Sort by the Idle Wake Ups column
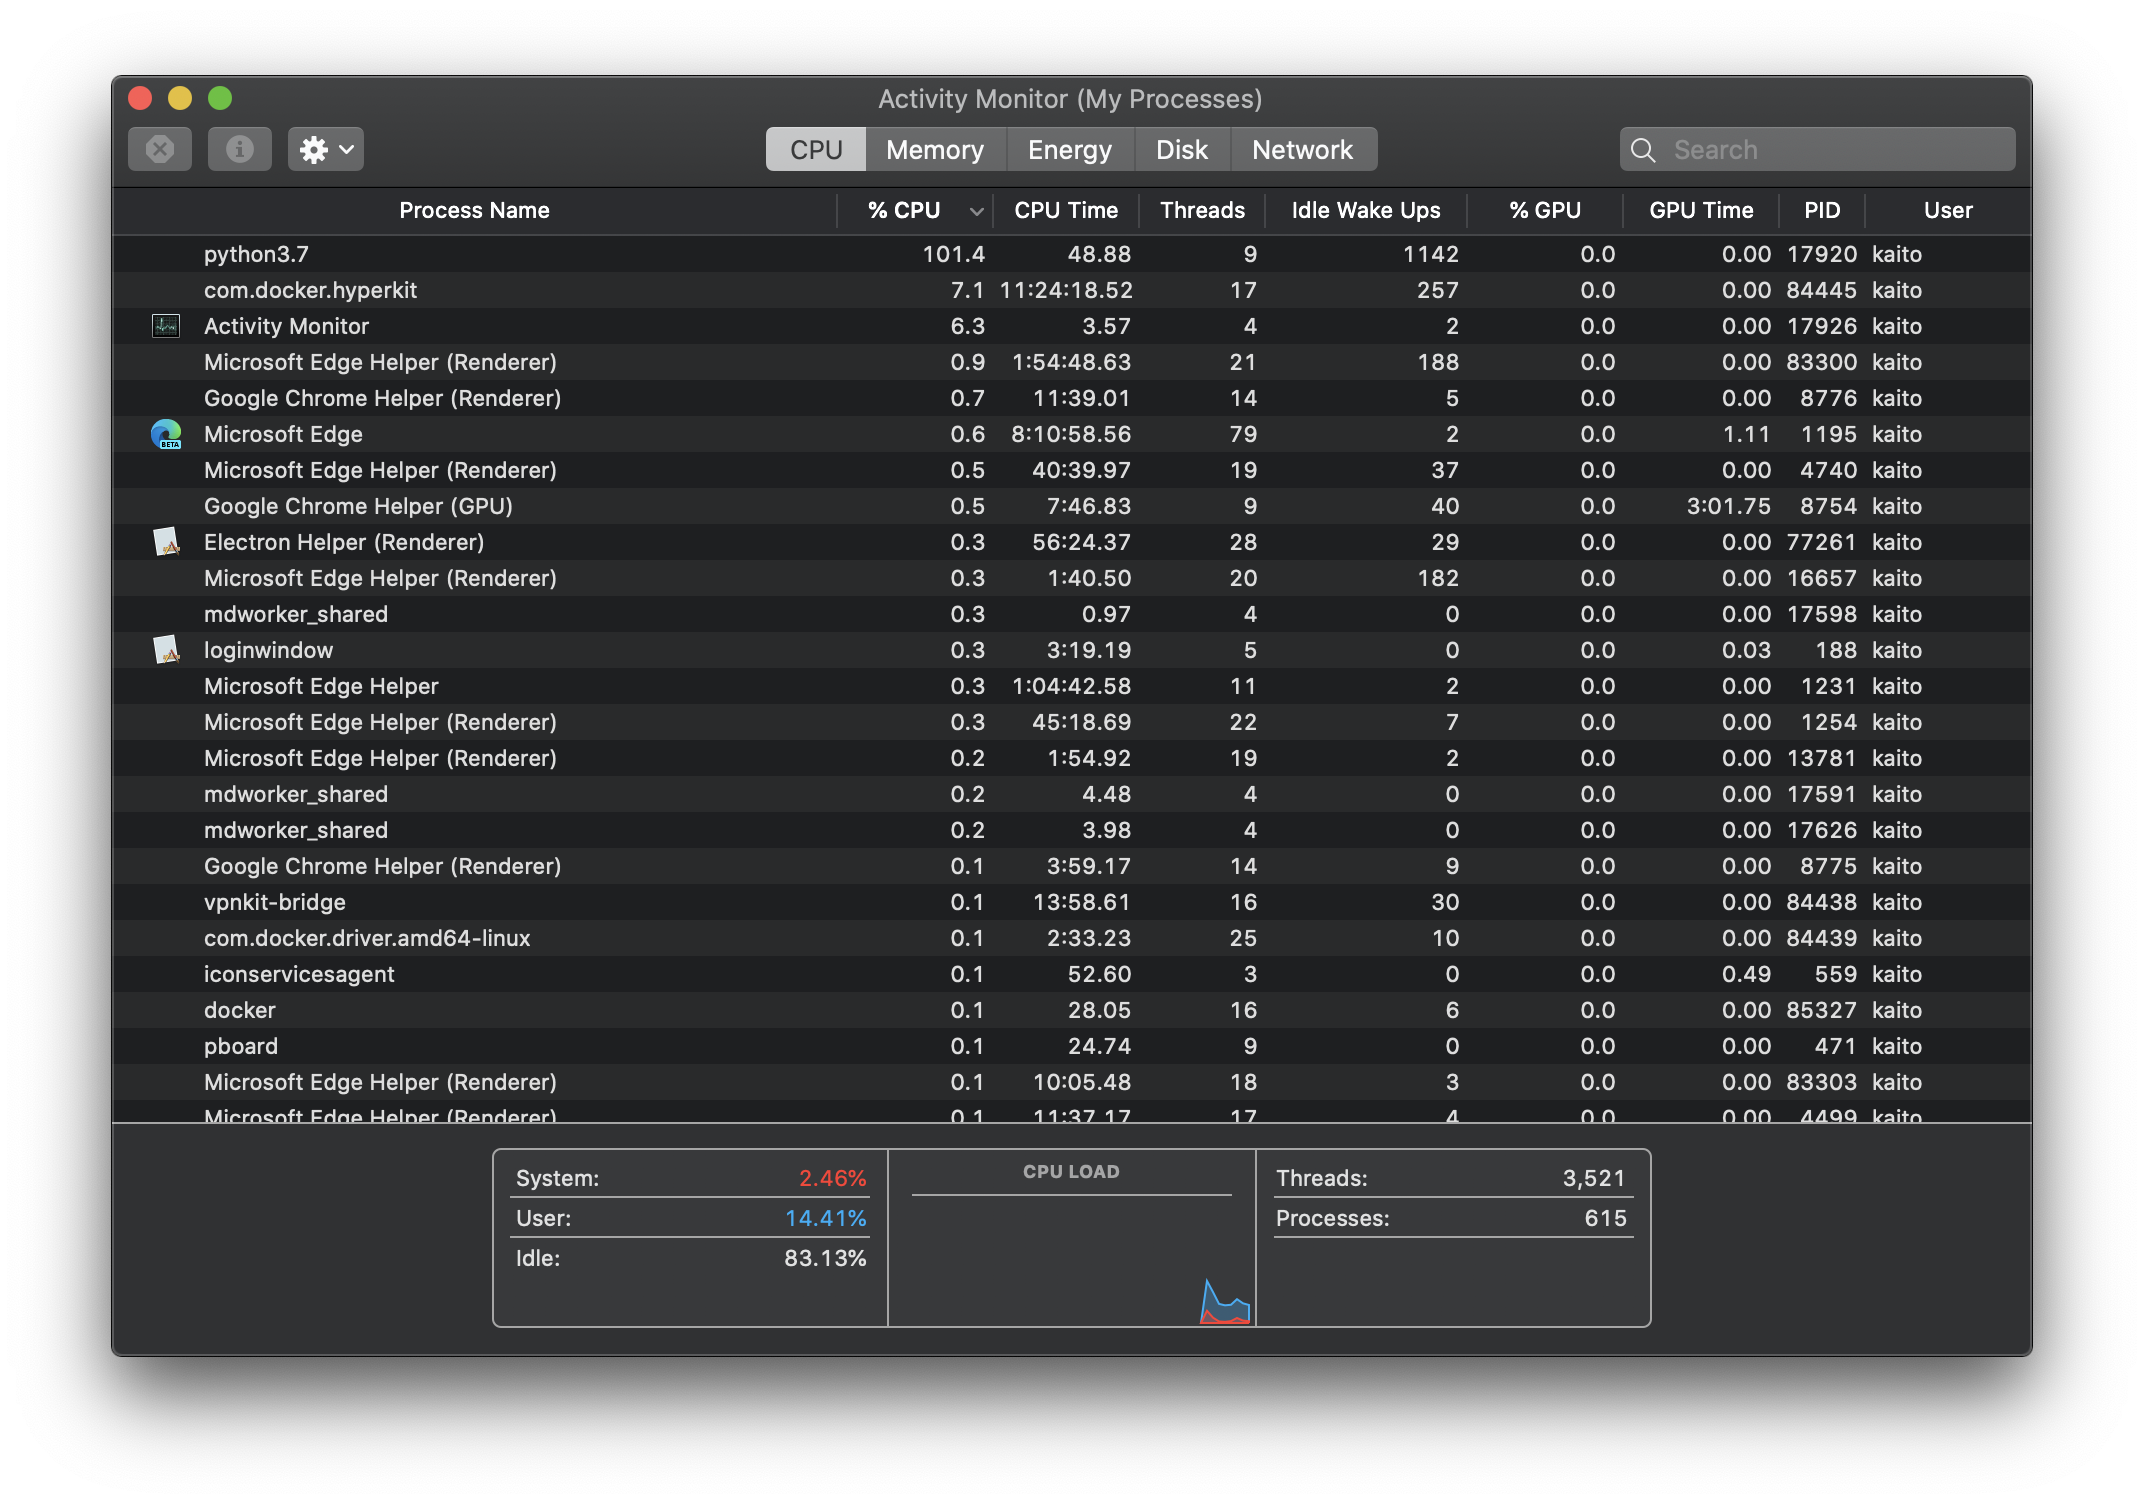Screen dimensions: 2144x1504 coord(1365,211)
